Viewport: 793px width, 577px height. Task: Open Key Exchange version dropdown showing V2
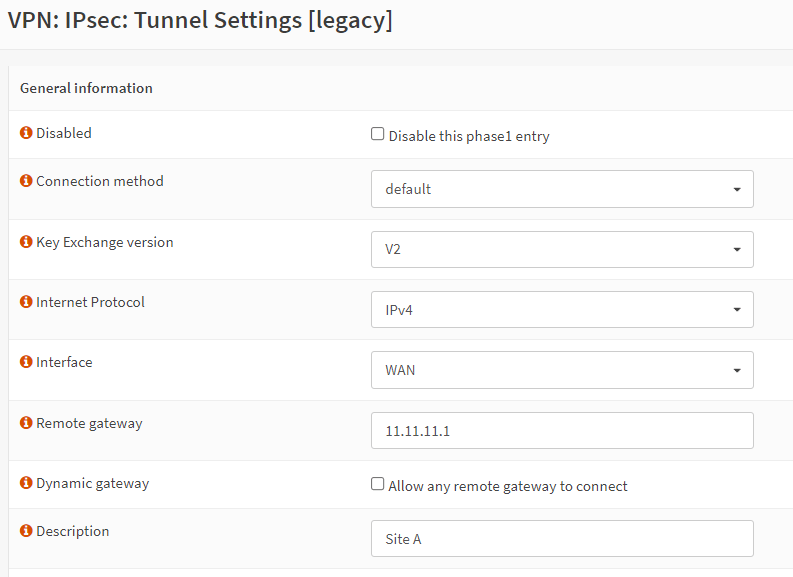tap(562, 249)
